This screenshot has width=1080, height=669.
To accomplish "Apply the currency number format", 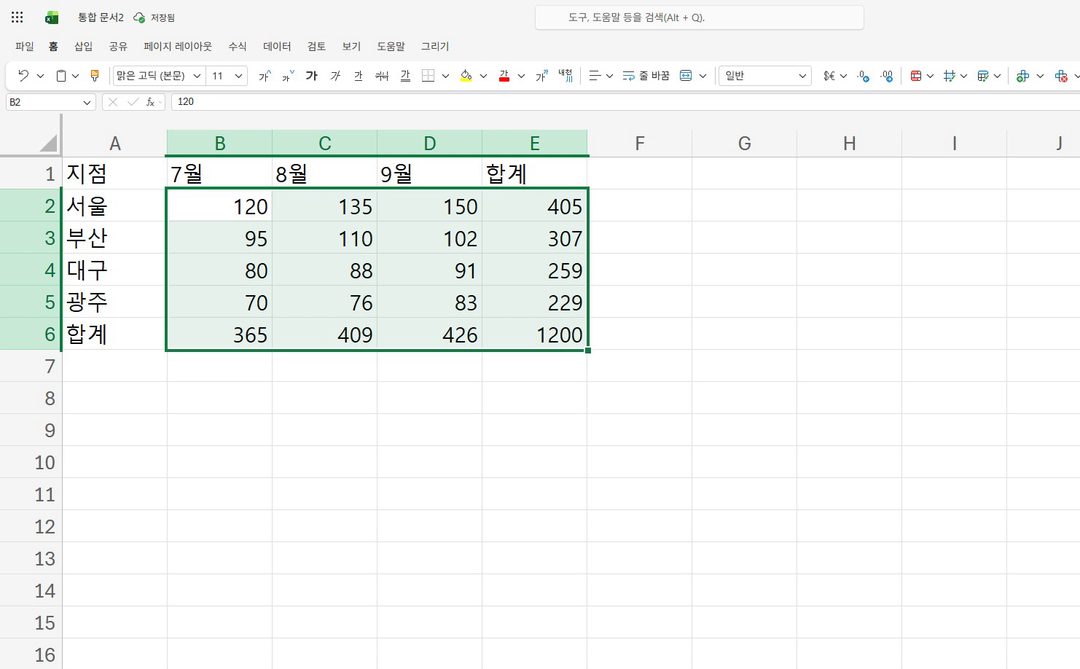I will 829,76.
